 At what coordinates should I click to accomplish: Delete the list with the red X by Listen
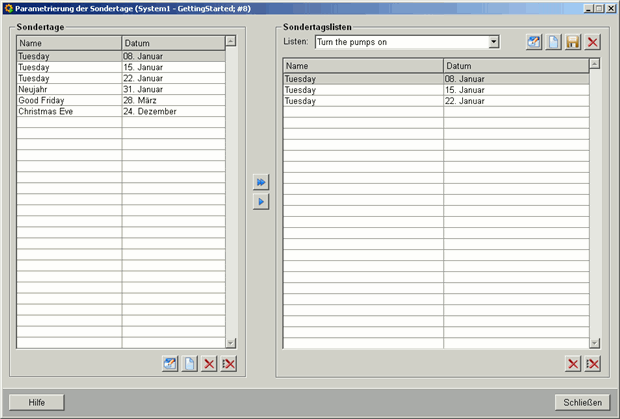[x=593, y=42]
